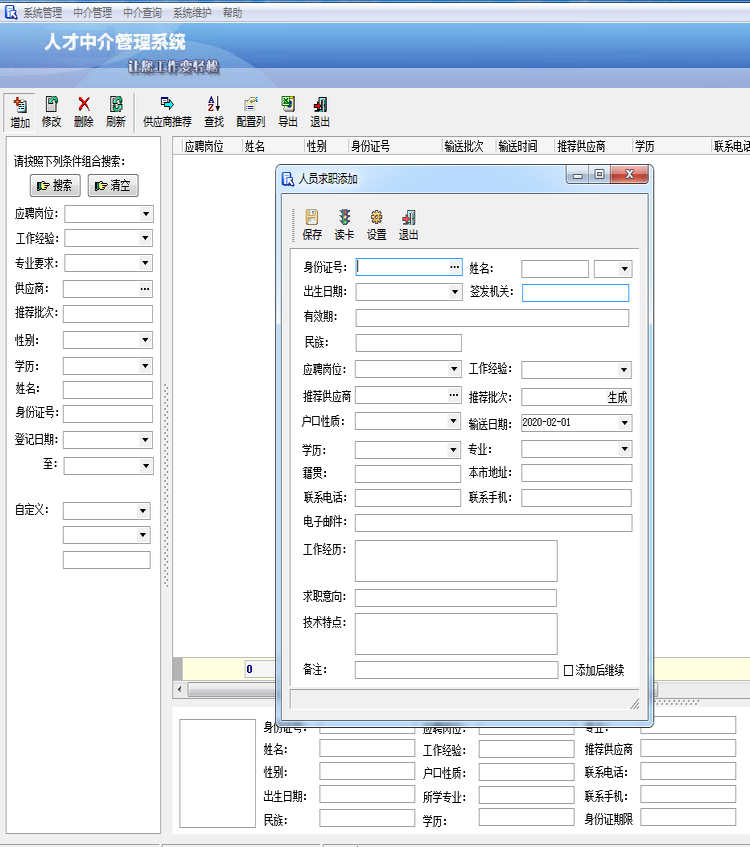
Task: Click the 导出 (export) toolbar icon
Action: click(288, 112)
